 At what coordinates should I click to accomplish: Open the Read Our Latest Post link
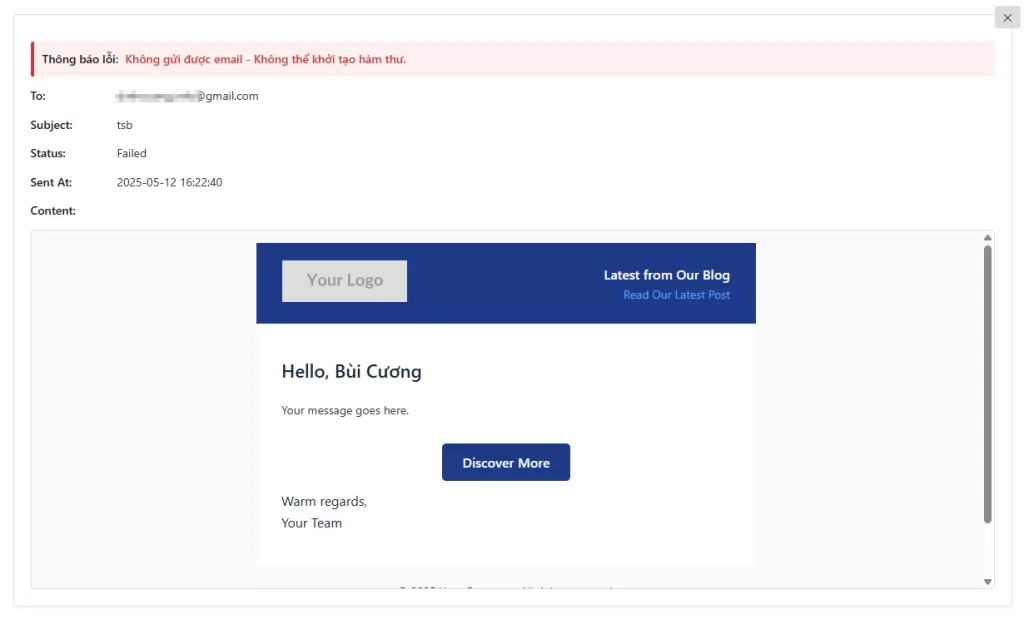click(x=676, y=295)
